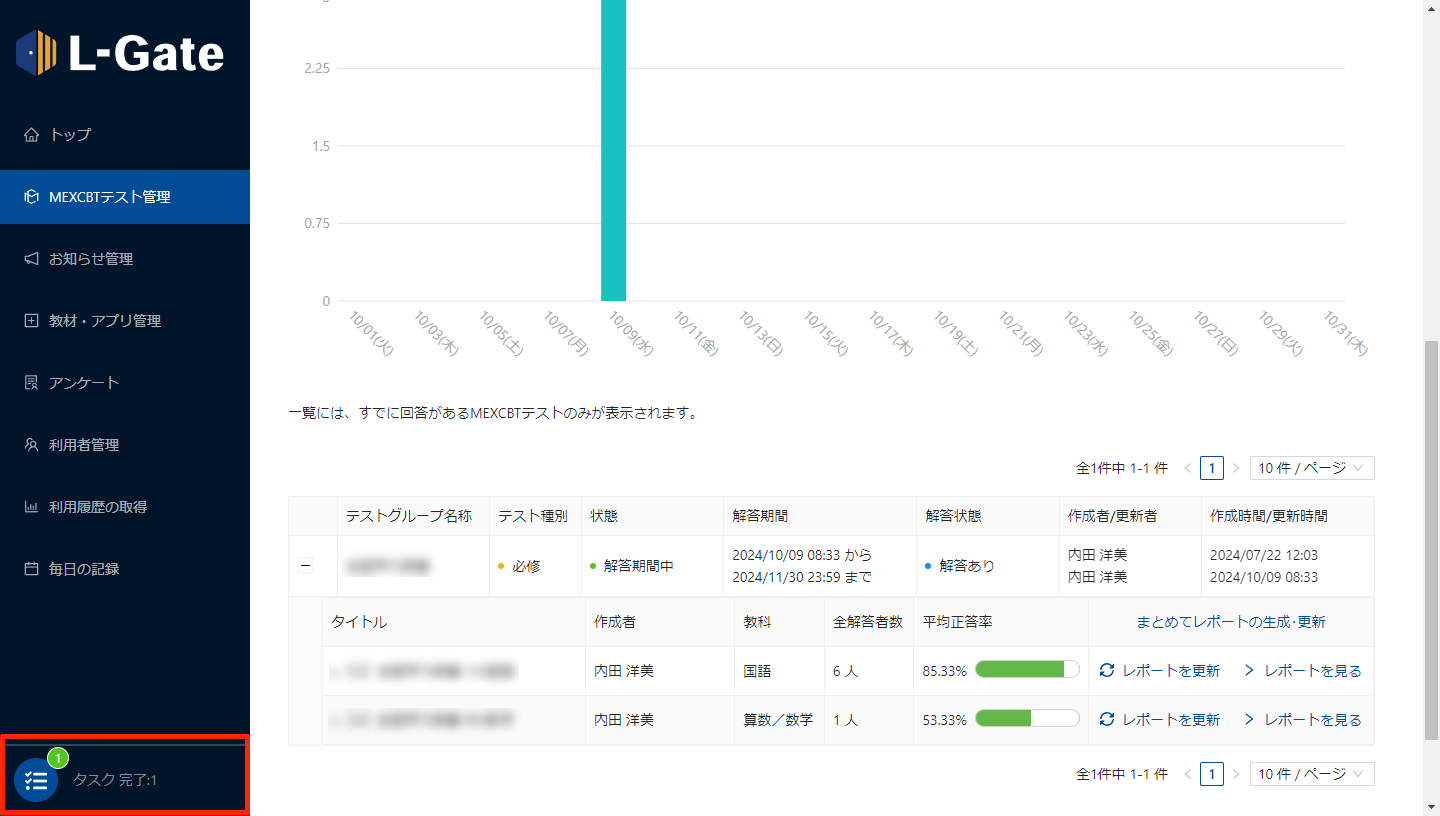
Task: Collapse the expanded test group row
Action: pyautogui.click(x=306, y=566)
